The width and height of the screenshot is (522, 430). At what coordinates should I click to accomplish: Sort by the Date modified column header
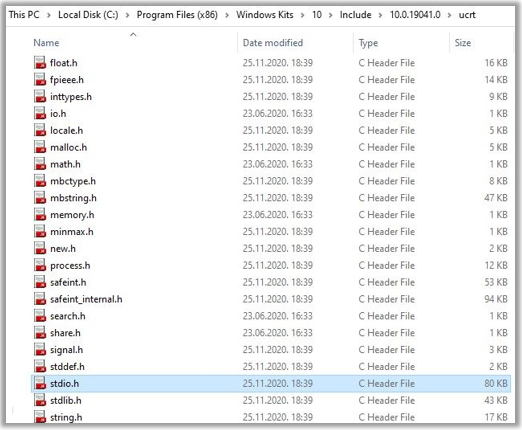273,43
